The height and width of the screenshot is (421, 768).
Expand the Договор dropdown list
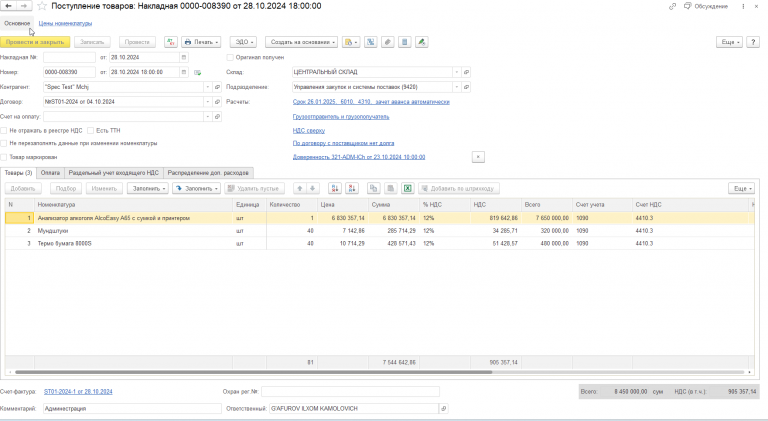208,102
